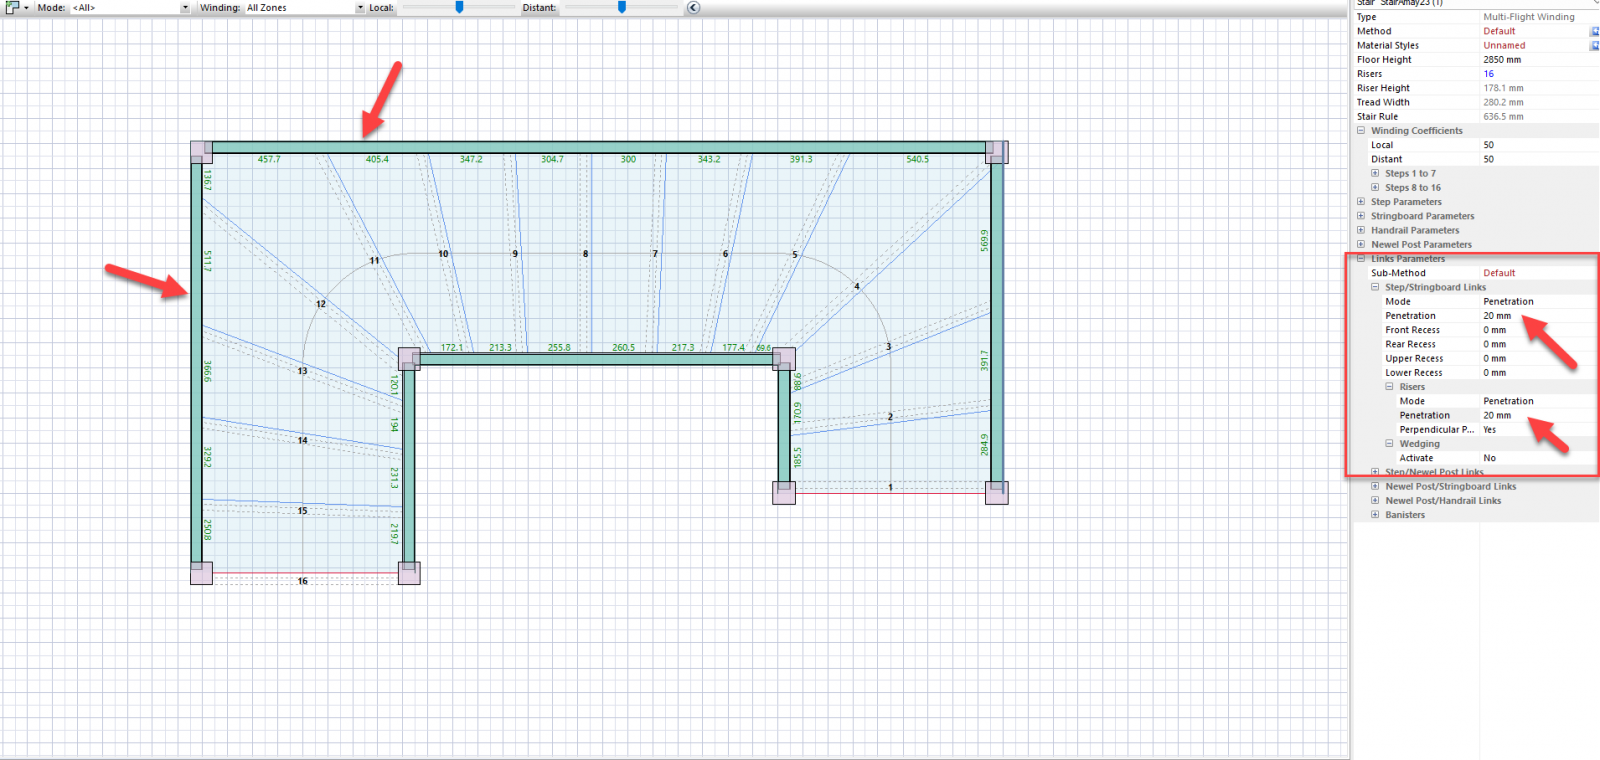The image size is (1600, 760).
Task: Toggle the Perpendicular P... Yes value
Action: point(1490,429)
